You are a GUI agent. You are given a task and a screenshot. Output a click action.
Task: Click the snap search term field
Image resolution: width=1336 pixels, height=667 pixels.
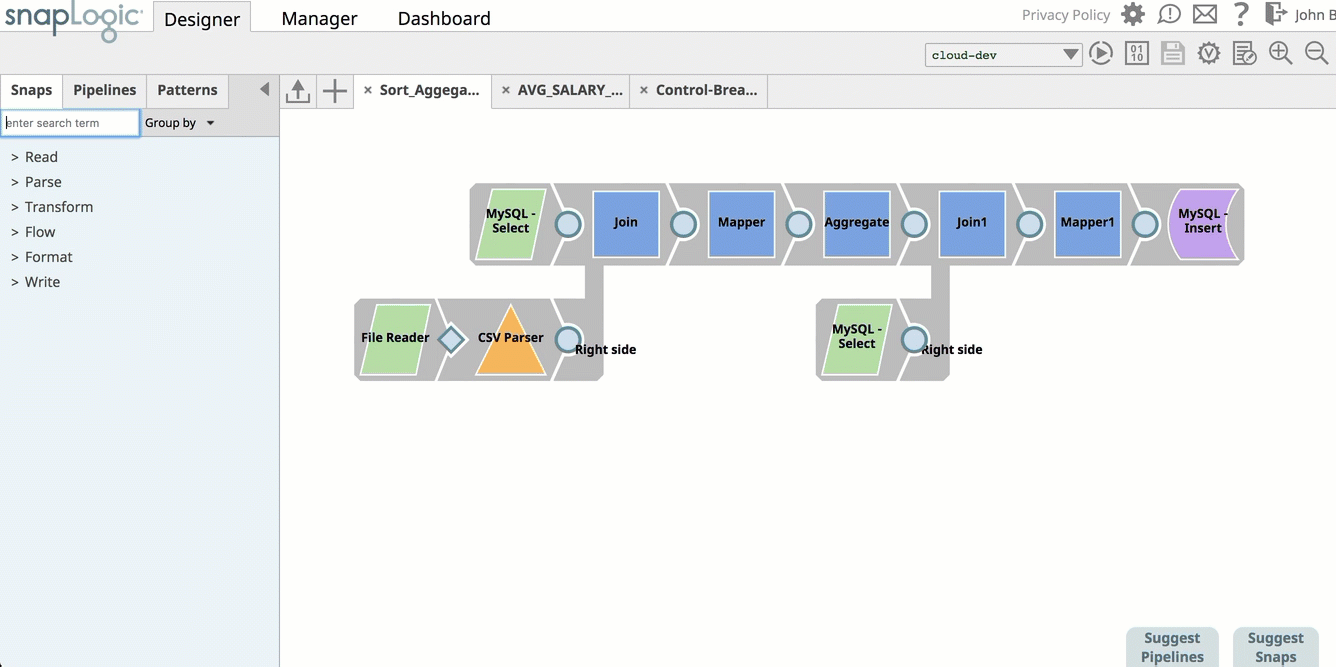click(x=70, y=123)
